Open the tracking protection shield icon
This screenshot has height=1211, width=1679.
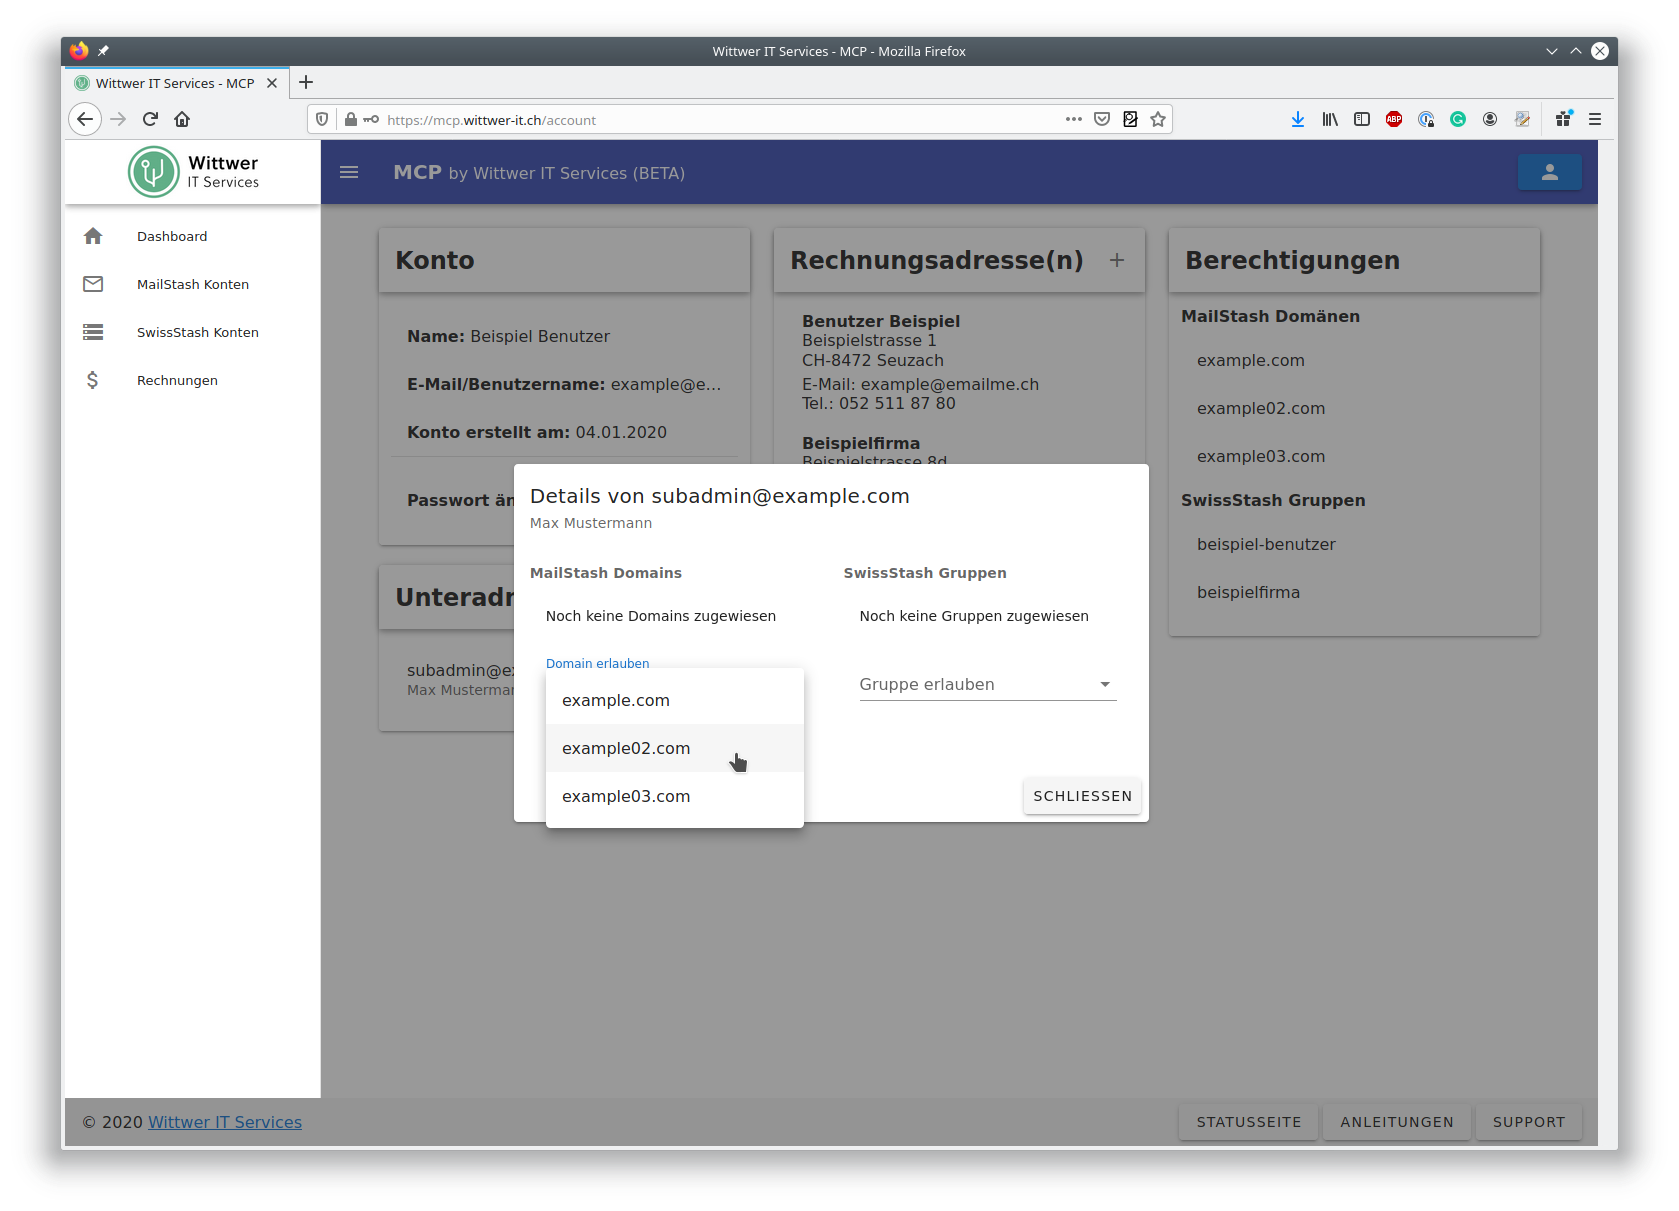coord(322,120)
